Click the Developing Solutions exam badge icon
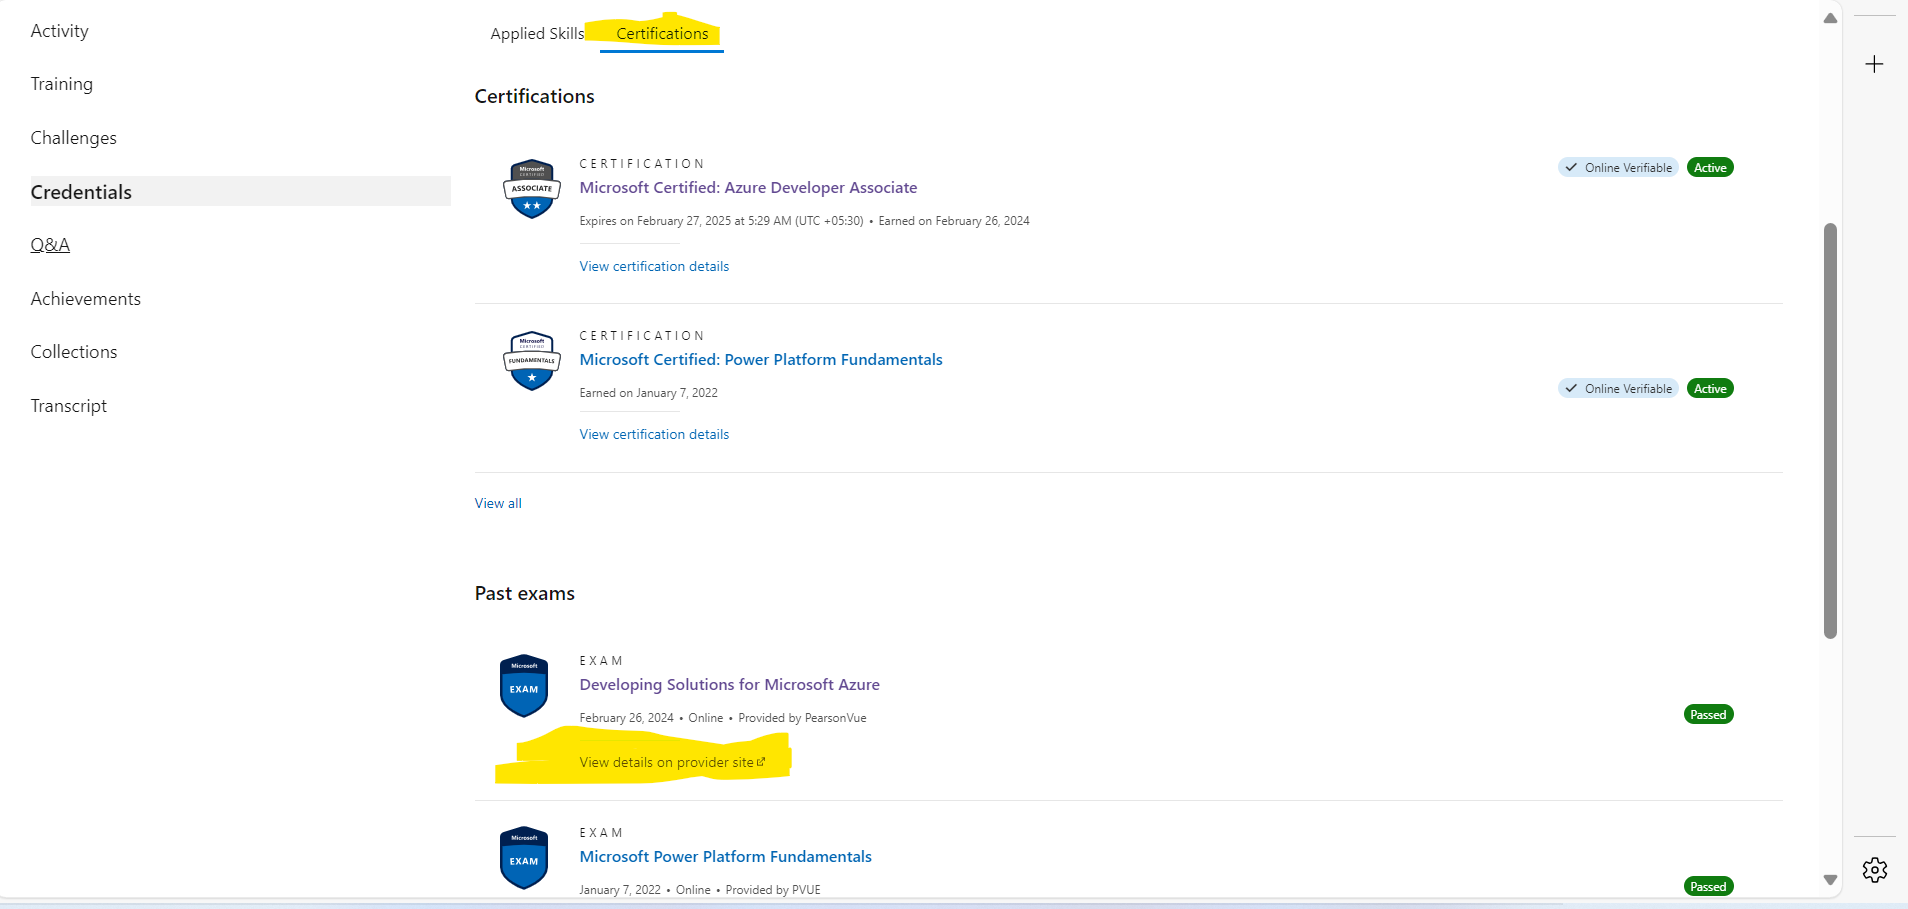The height and width of the screenshot is (909, 1908). tap(524, 686)
